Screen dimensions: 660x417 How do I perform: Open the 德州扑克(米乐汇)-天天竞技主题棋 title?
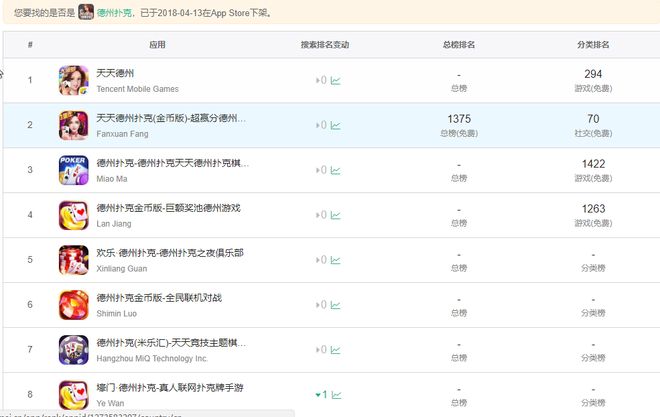click(171, 343)
